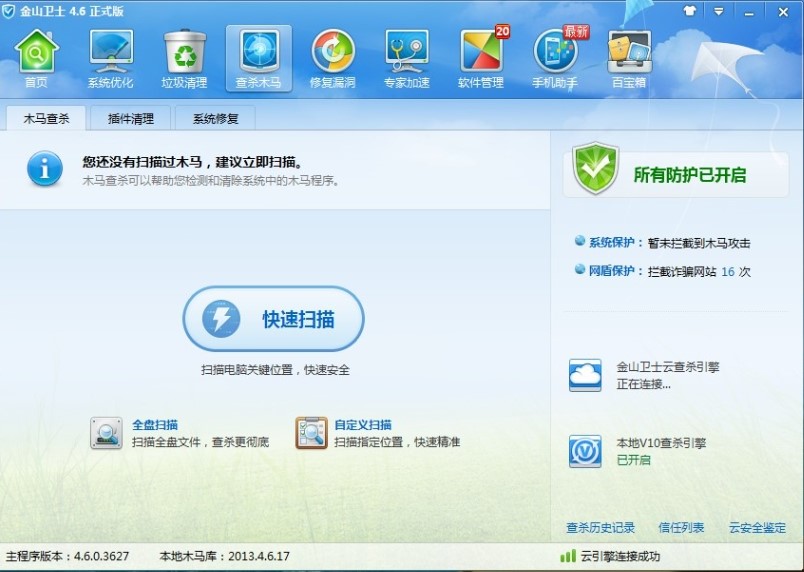Viewport: 804px width, 572px height.
Task: Click 正在连接... status text
Action: tap(643, 384)
